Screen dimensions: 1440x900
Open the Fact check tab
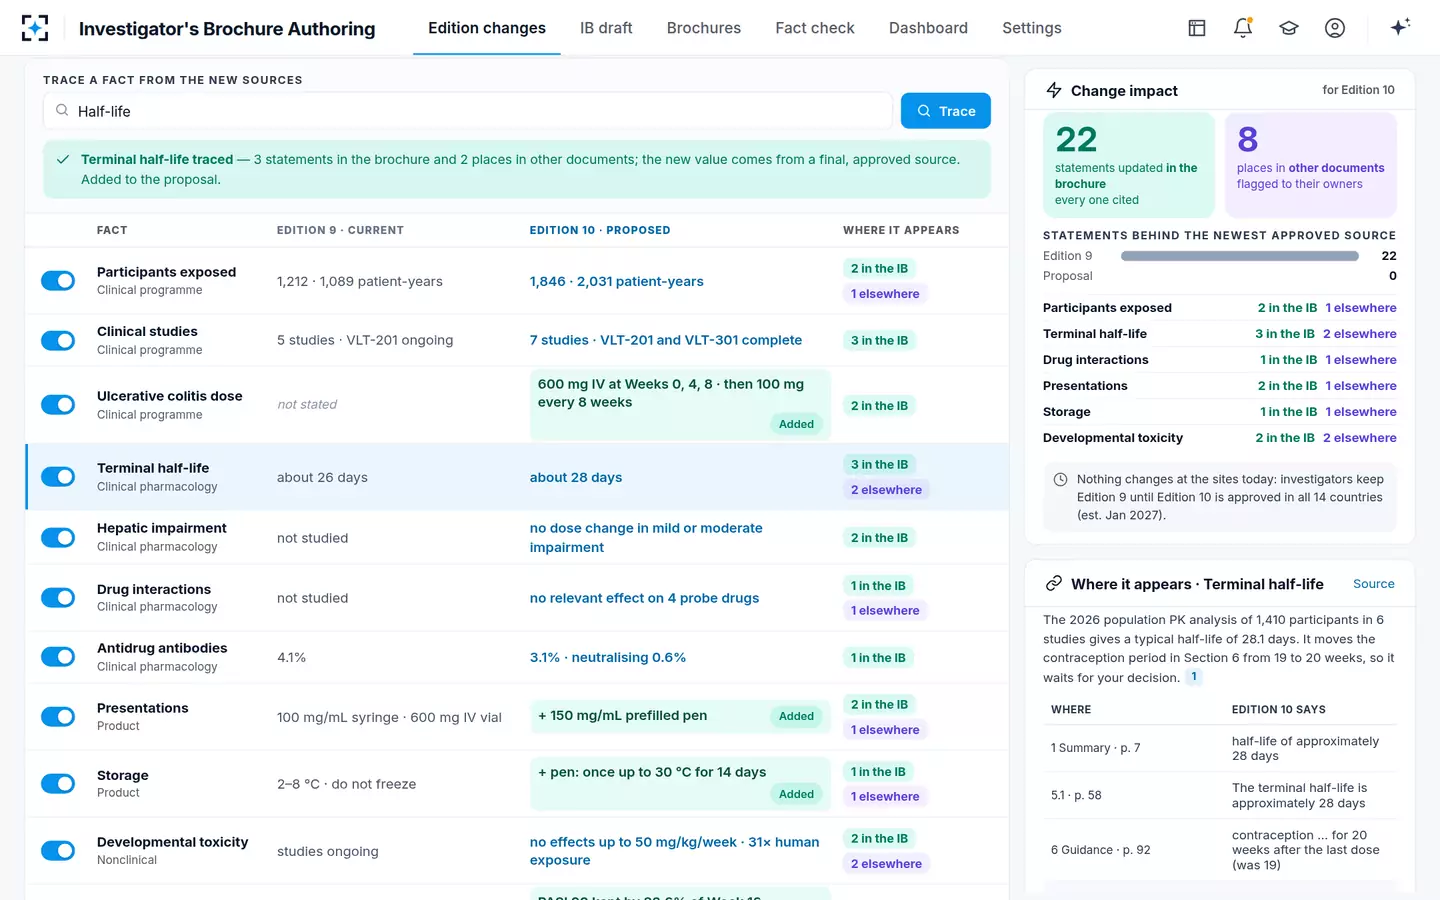tap(815, 28)
